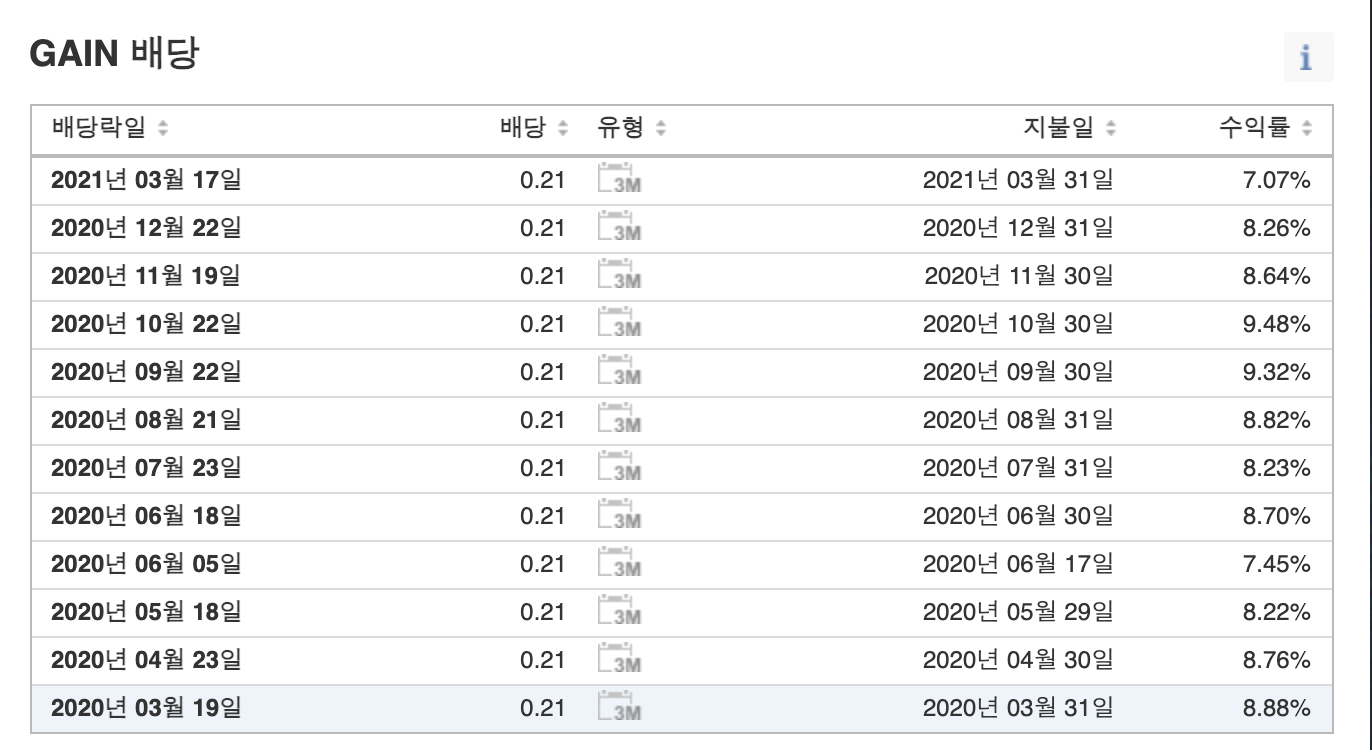Click 0.21 dividend in 2020년 03월 19일 row
1372x750 pixels.
pos(542,708)
